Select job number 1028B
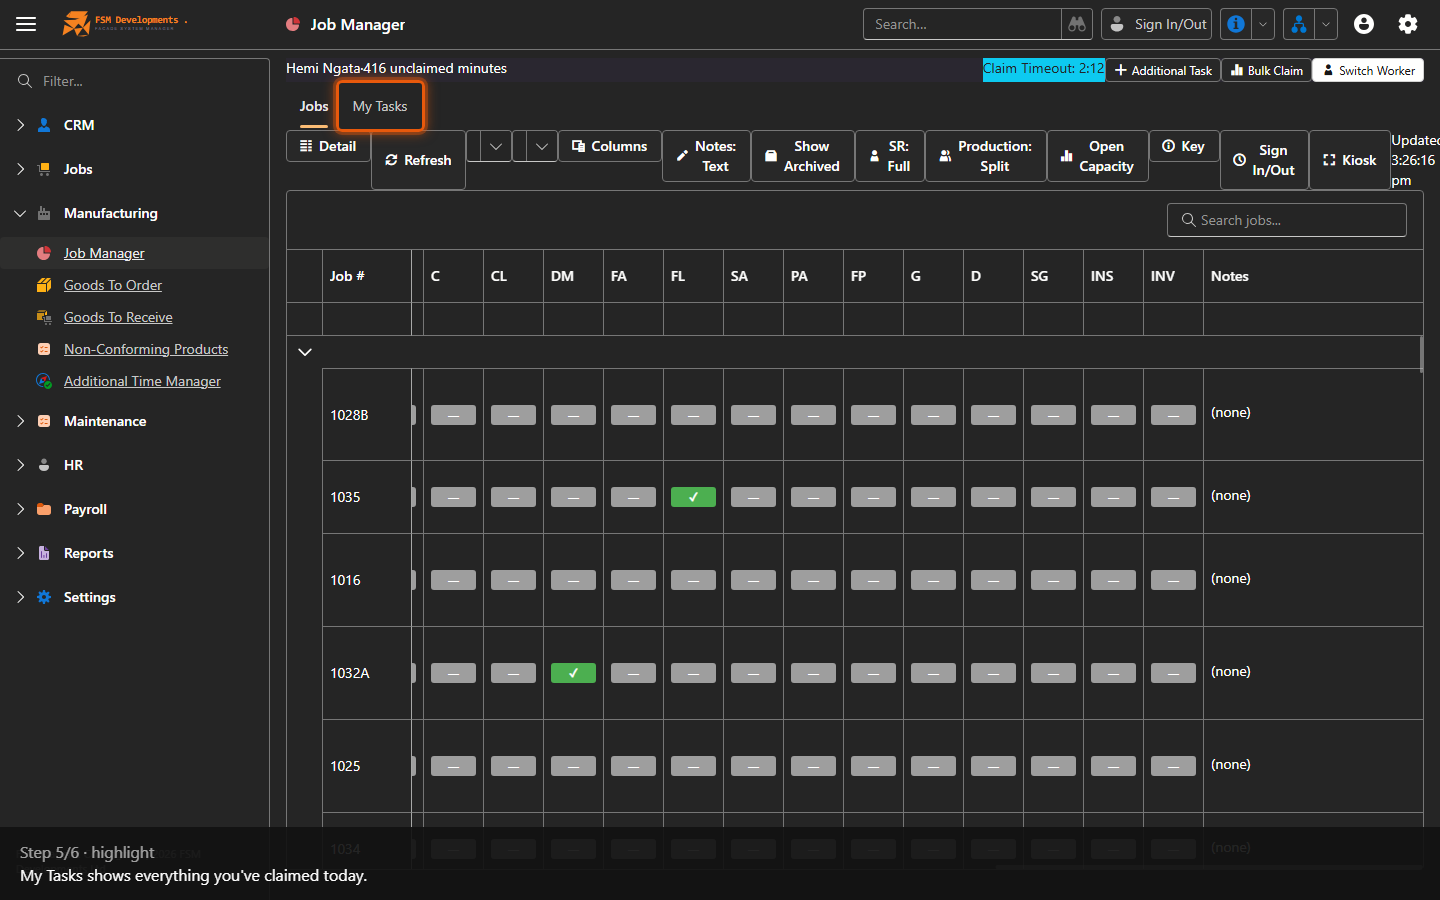Viewport: 1440px width, 900px height. click(x=349, y=415)
